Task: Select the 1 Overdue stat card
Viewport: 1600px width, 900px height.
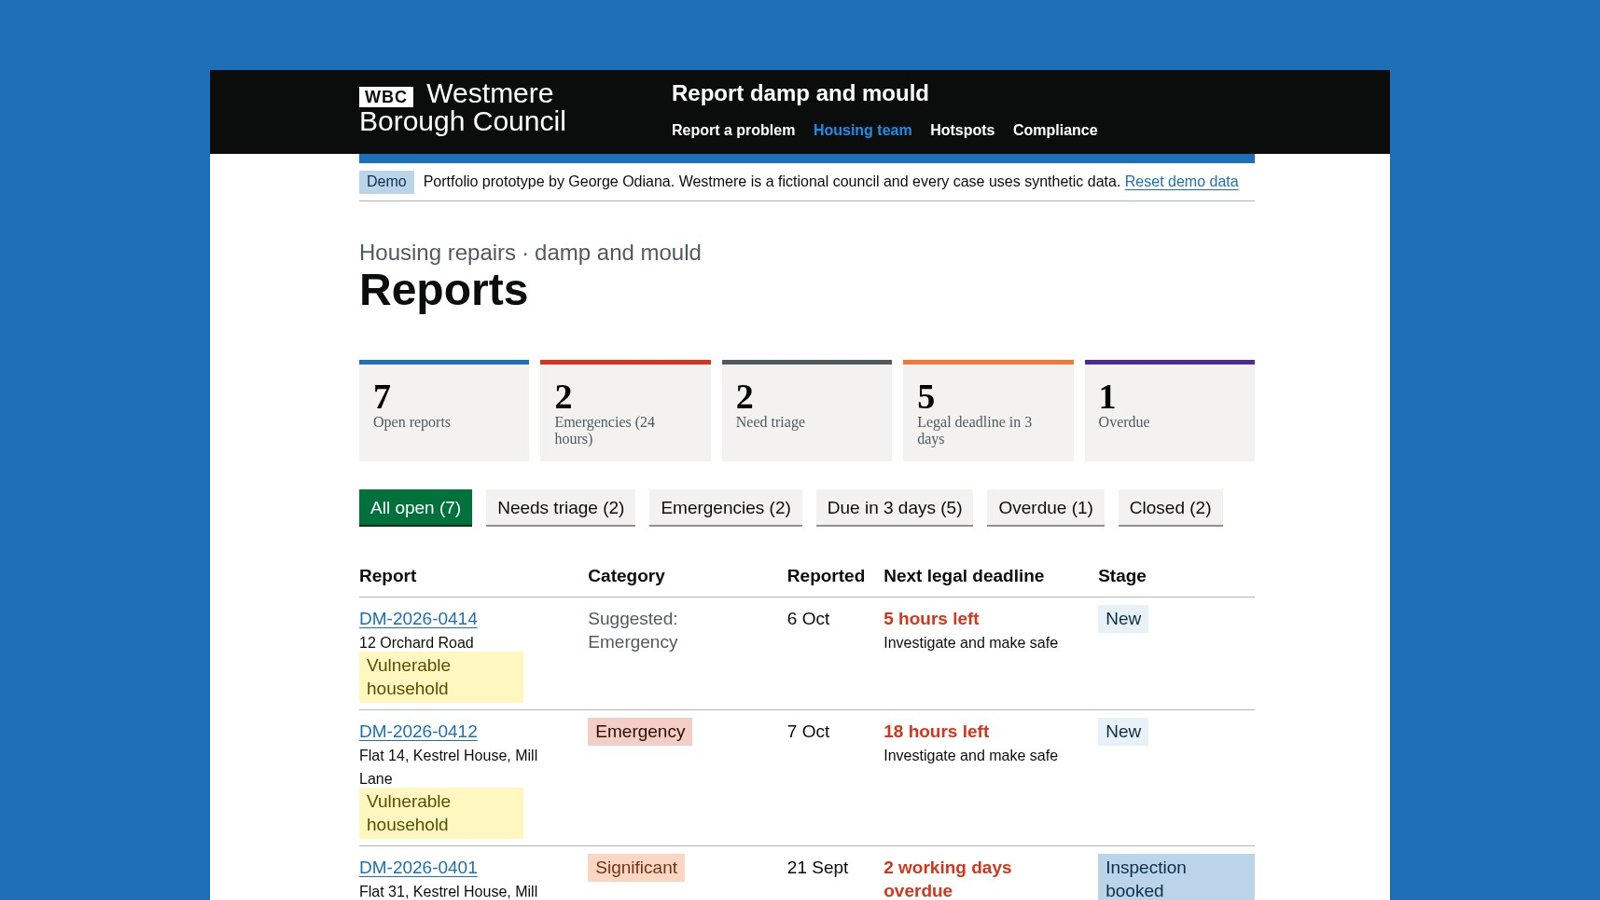Action: pos(1170,411)
